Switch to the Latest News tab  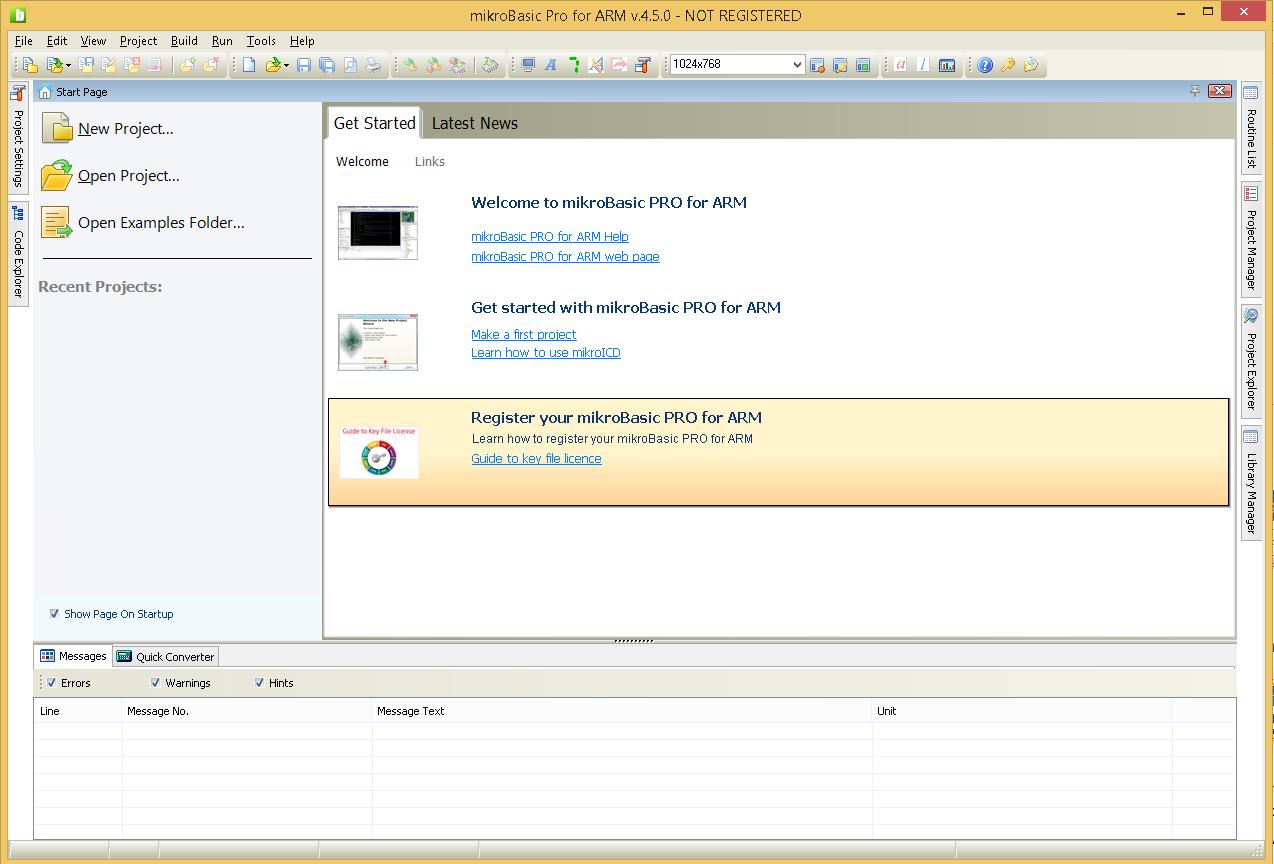click(x=475, y=123)
